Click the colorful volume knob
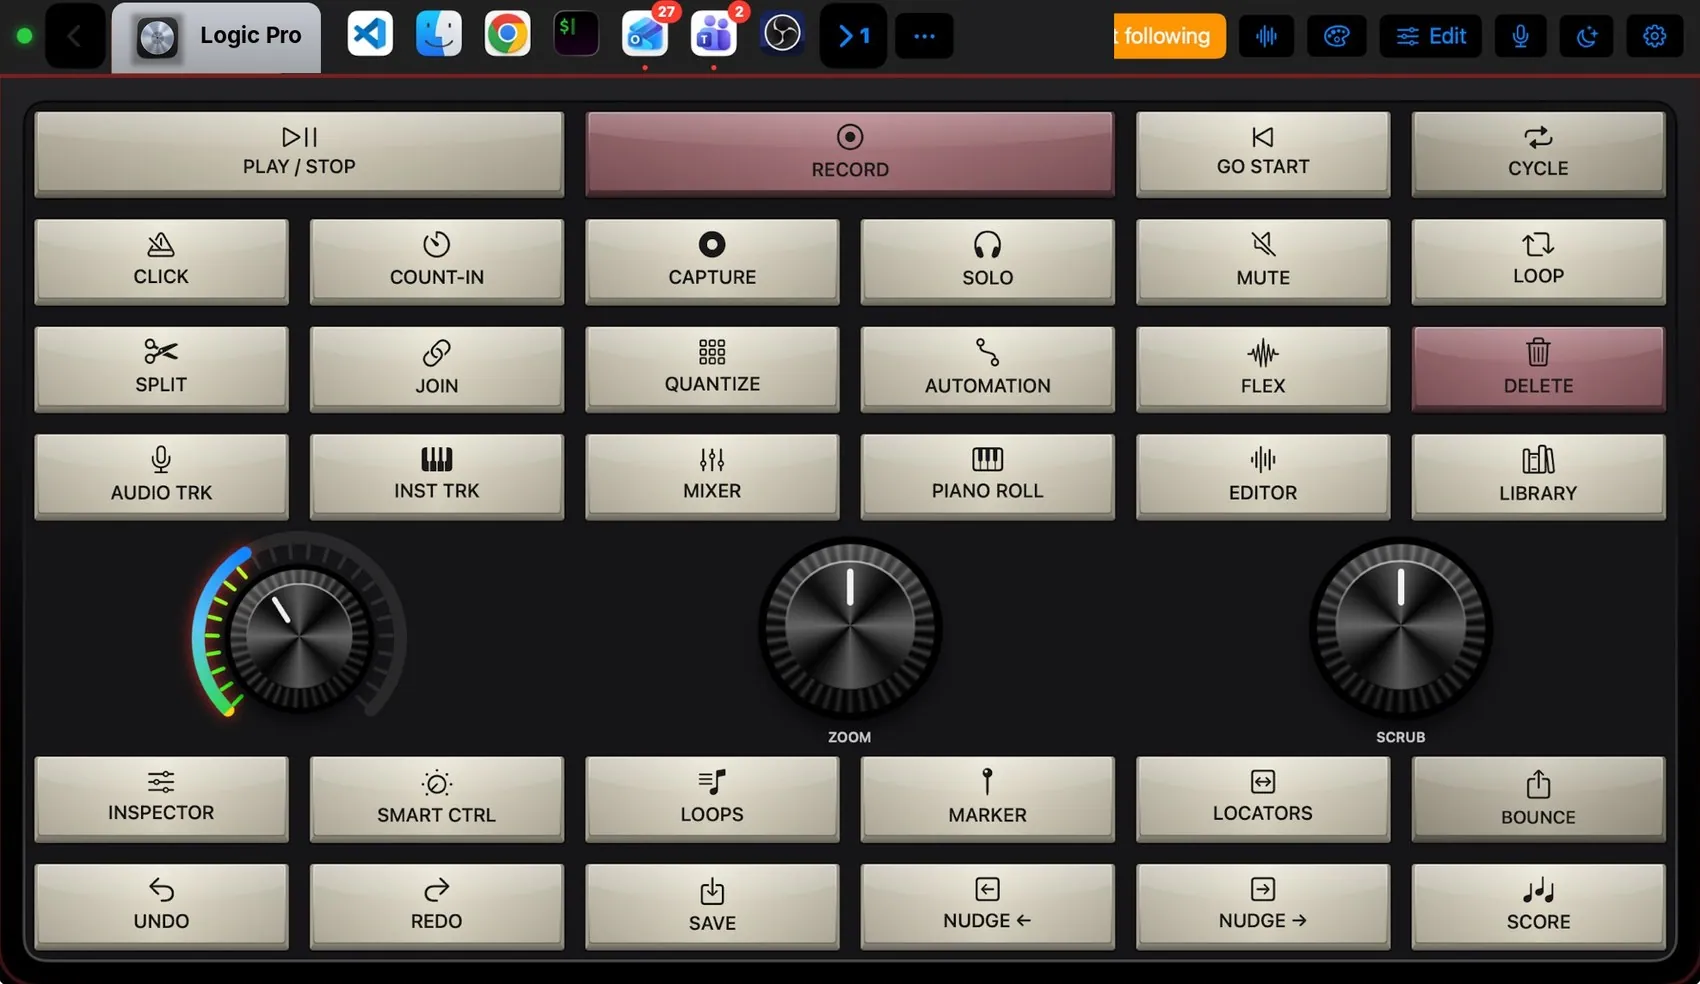 pyautogui.click(x=299, y=635)
